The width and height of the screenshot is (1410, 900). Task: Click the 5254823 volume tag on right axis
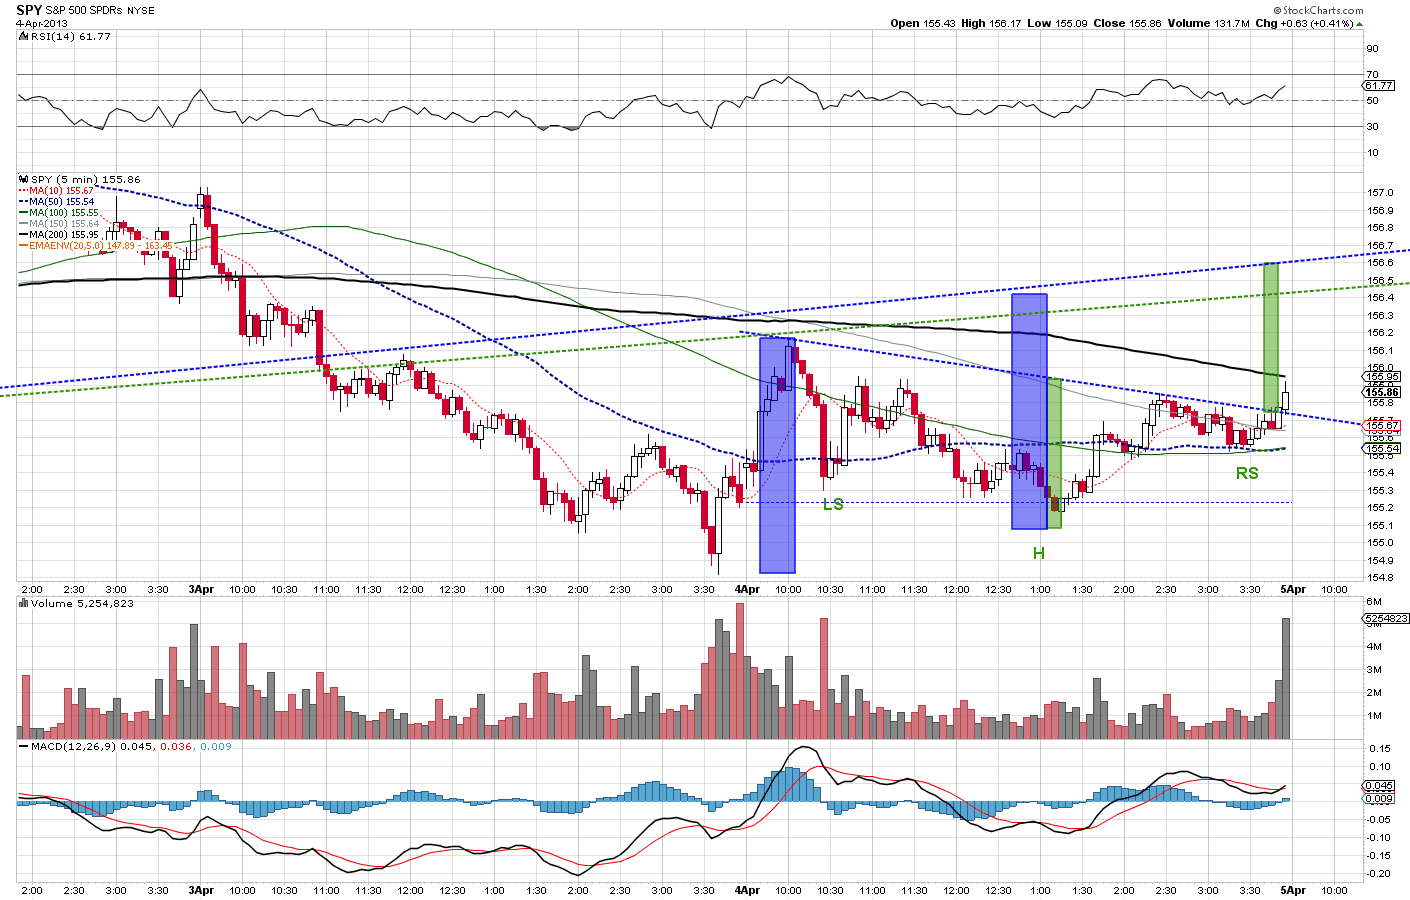pos(1386,619)
